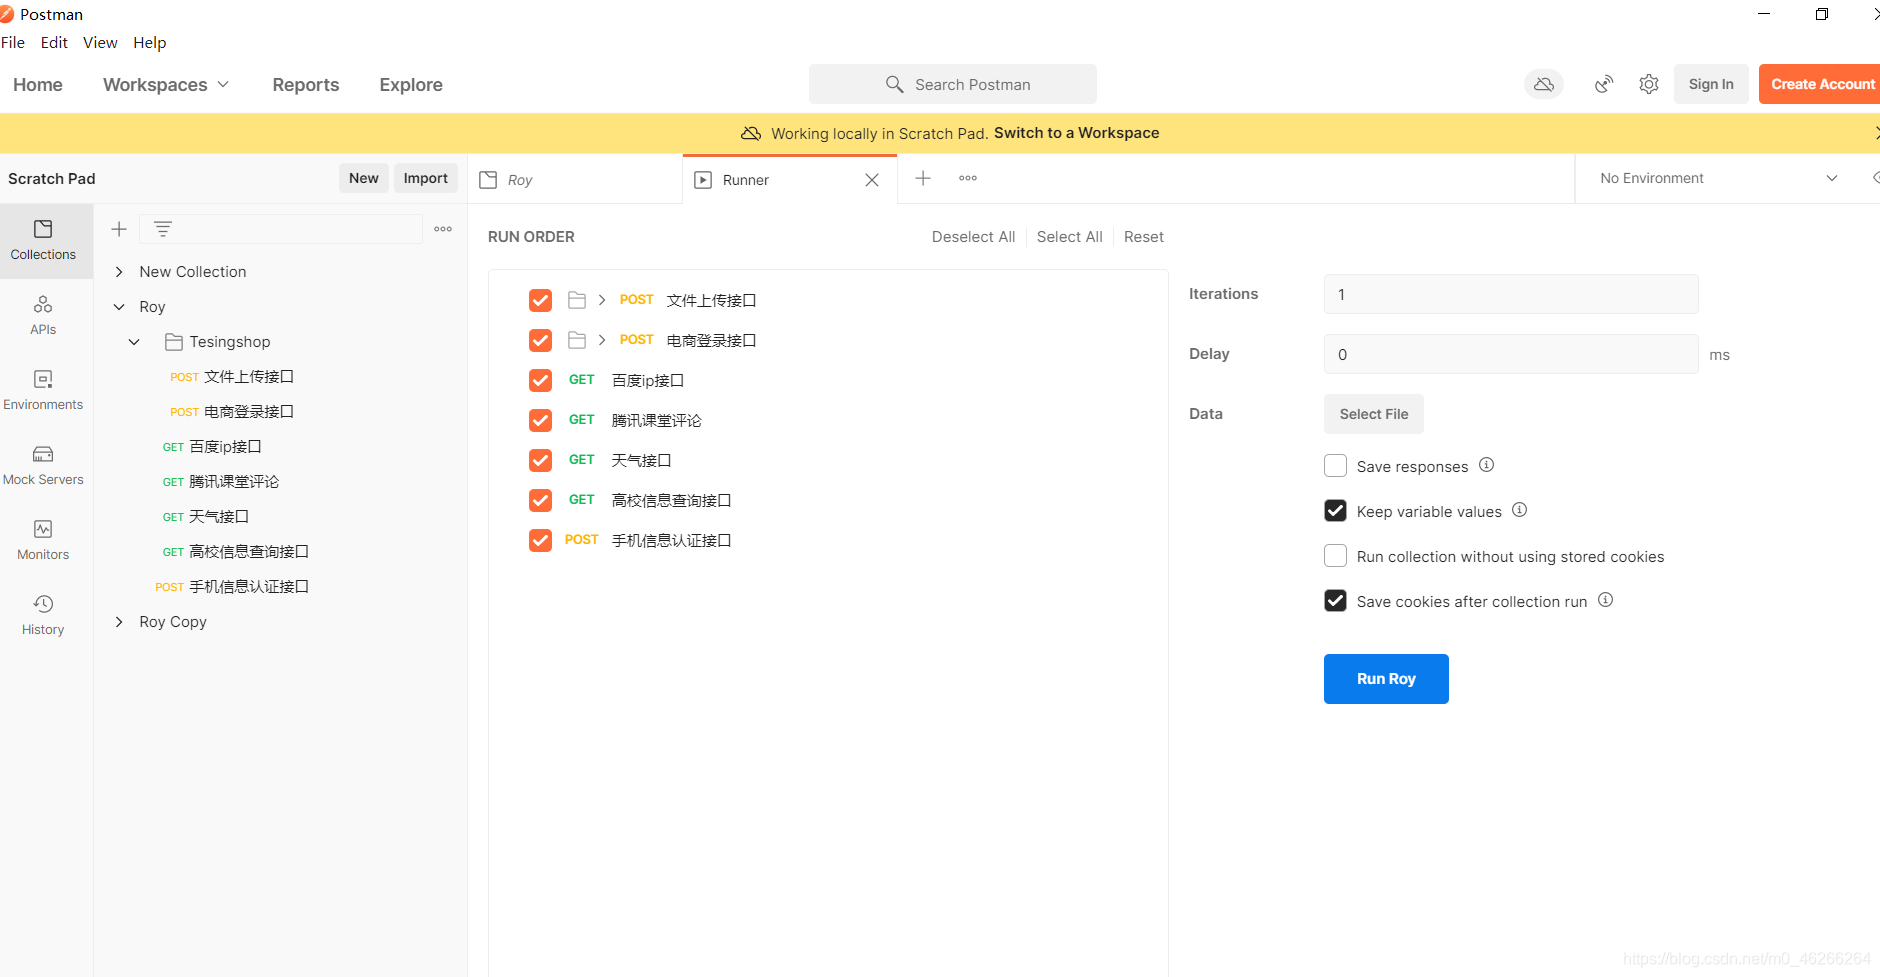
Task: Click Select All in run order
Action: coord(1069,237)
